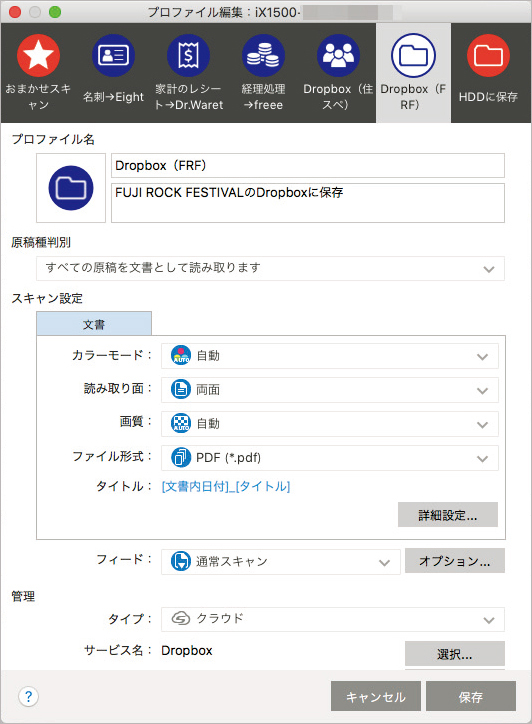This screenshot has width=532, height=724.
Task: Open the フィード feed mode dropdown
Action: tap(281, 562)
